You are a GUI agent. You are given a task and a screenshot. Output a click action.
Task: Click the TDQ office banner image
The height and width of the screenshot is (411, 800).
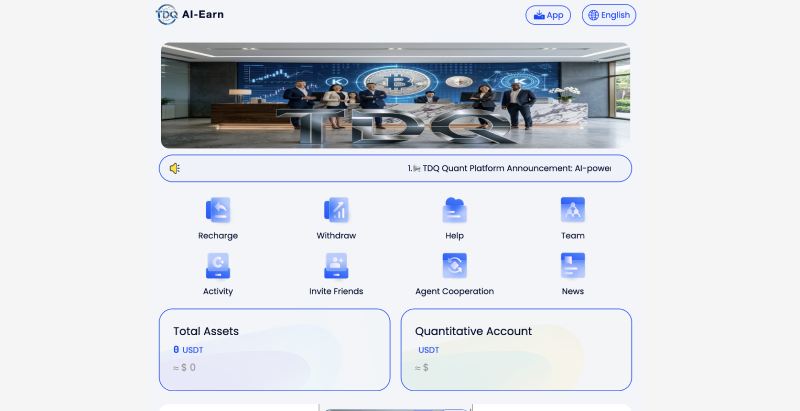pos(395,95)
